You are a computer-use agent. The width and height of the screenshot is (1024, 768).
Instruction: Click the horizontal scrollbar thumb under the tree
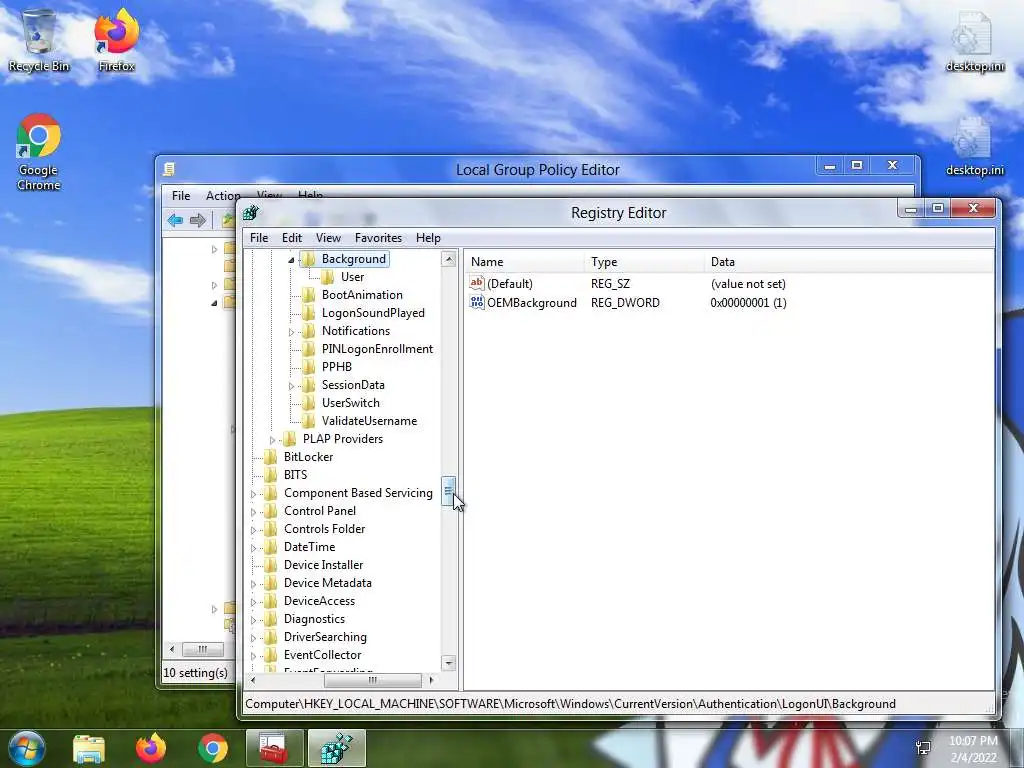pos(372,680)
